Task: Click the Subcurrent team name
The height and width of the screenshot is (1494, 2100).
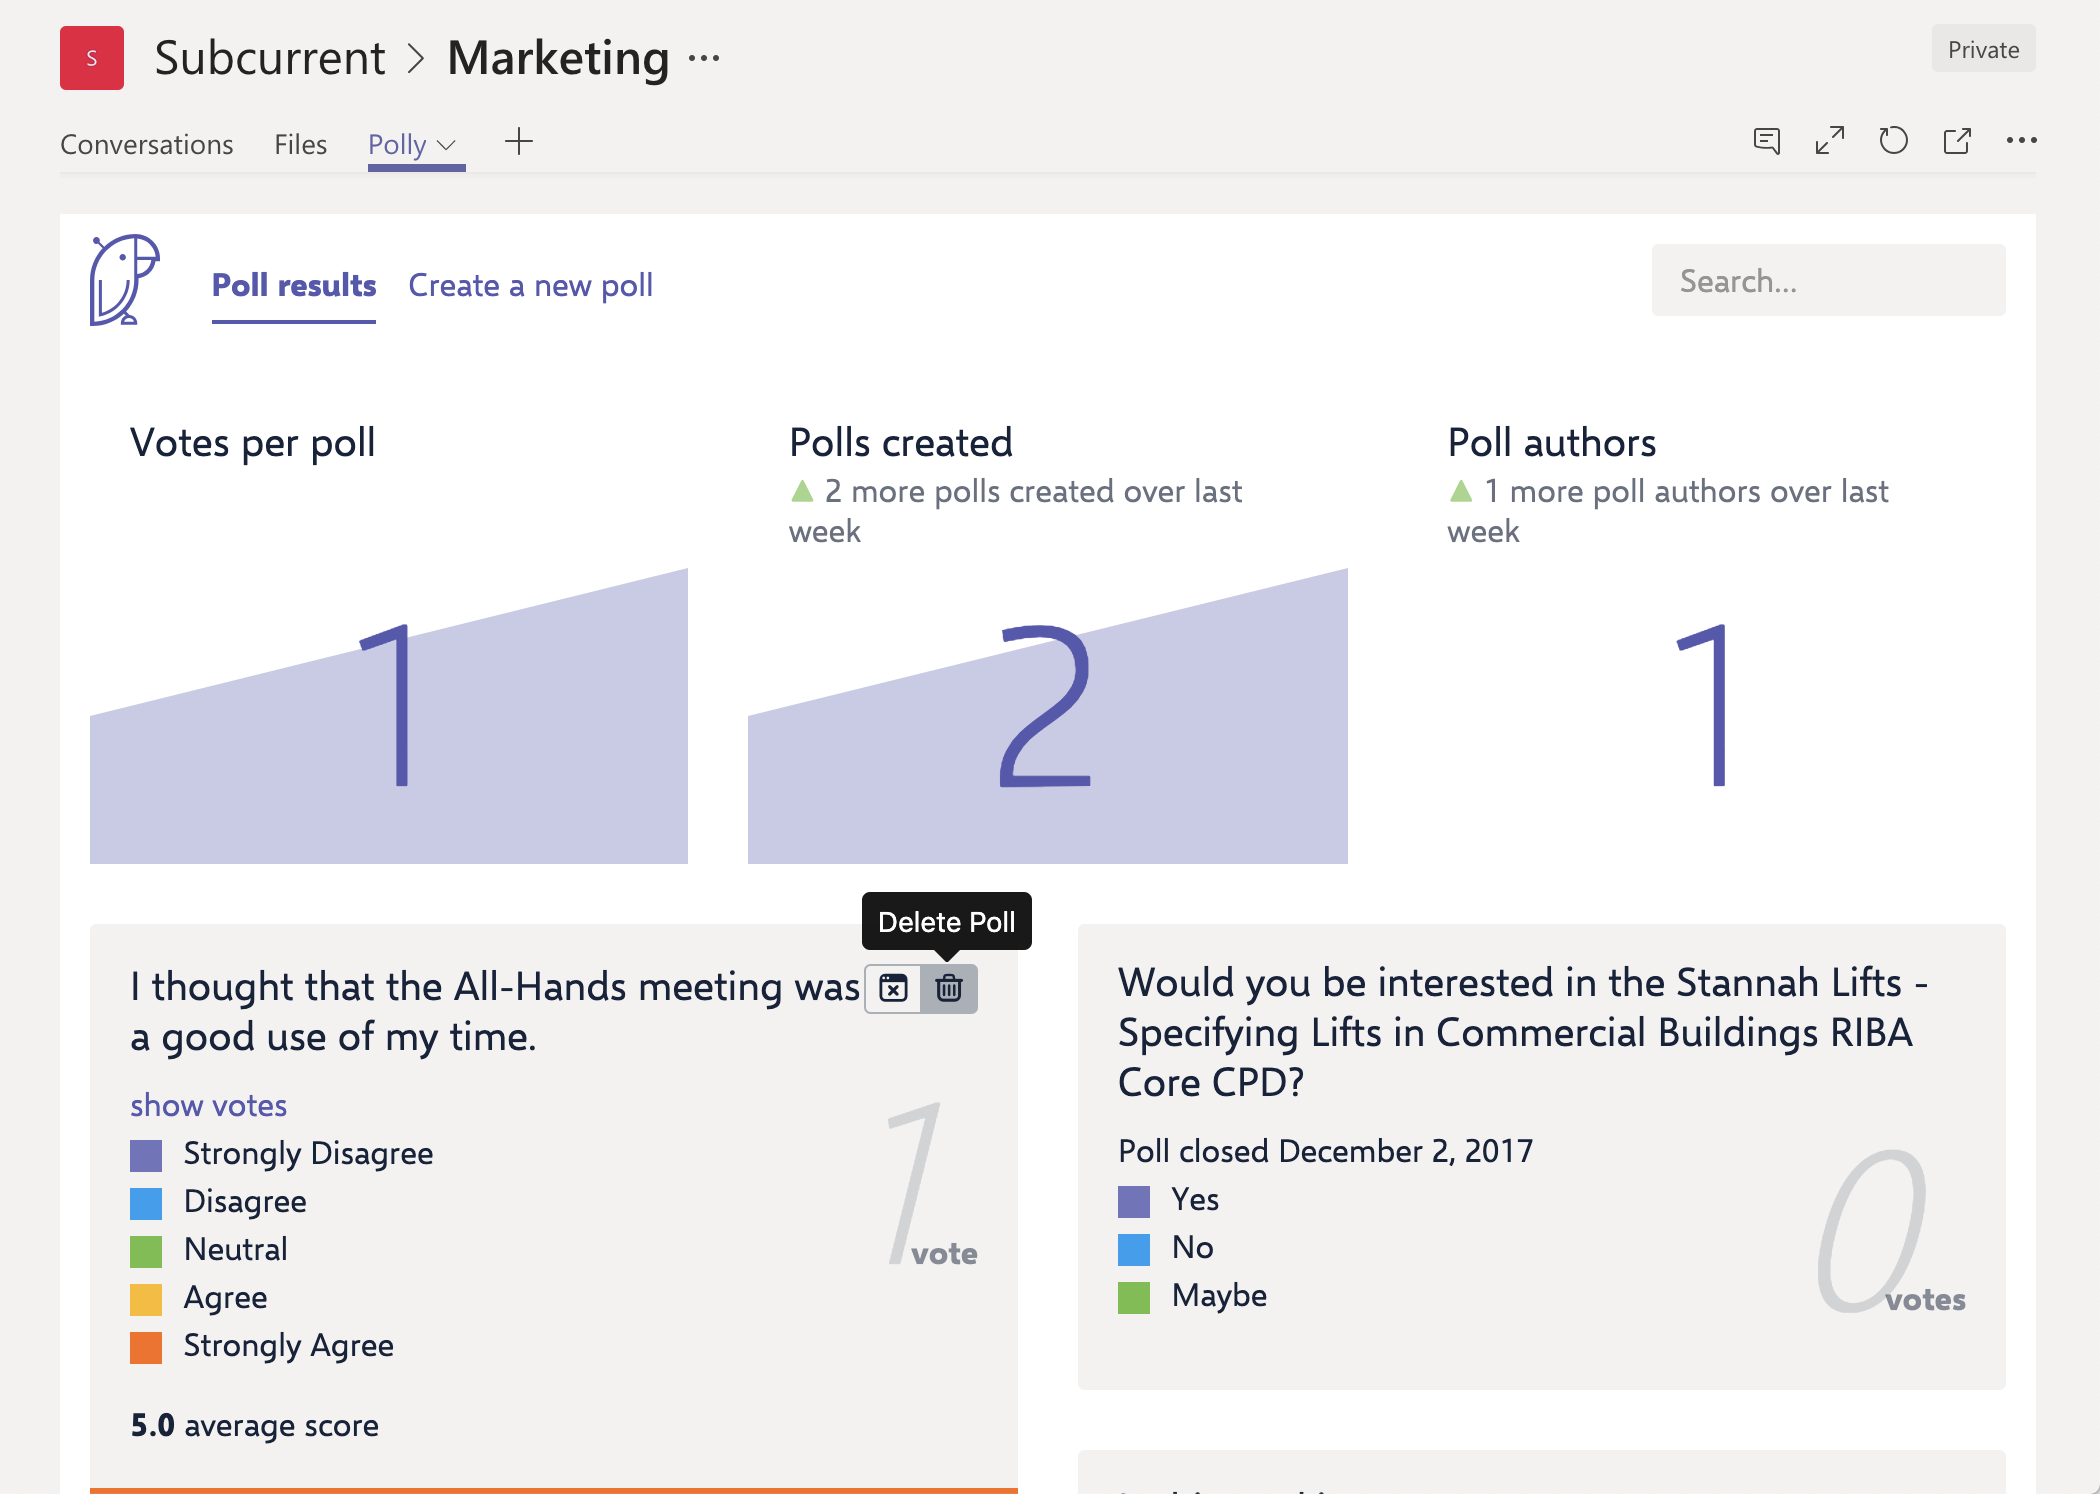Action: click(270, 58)
